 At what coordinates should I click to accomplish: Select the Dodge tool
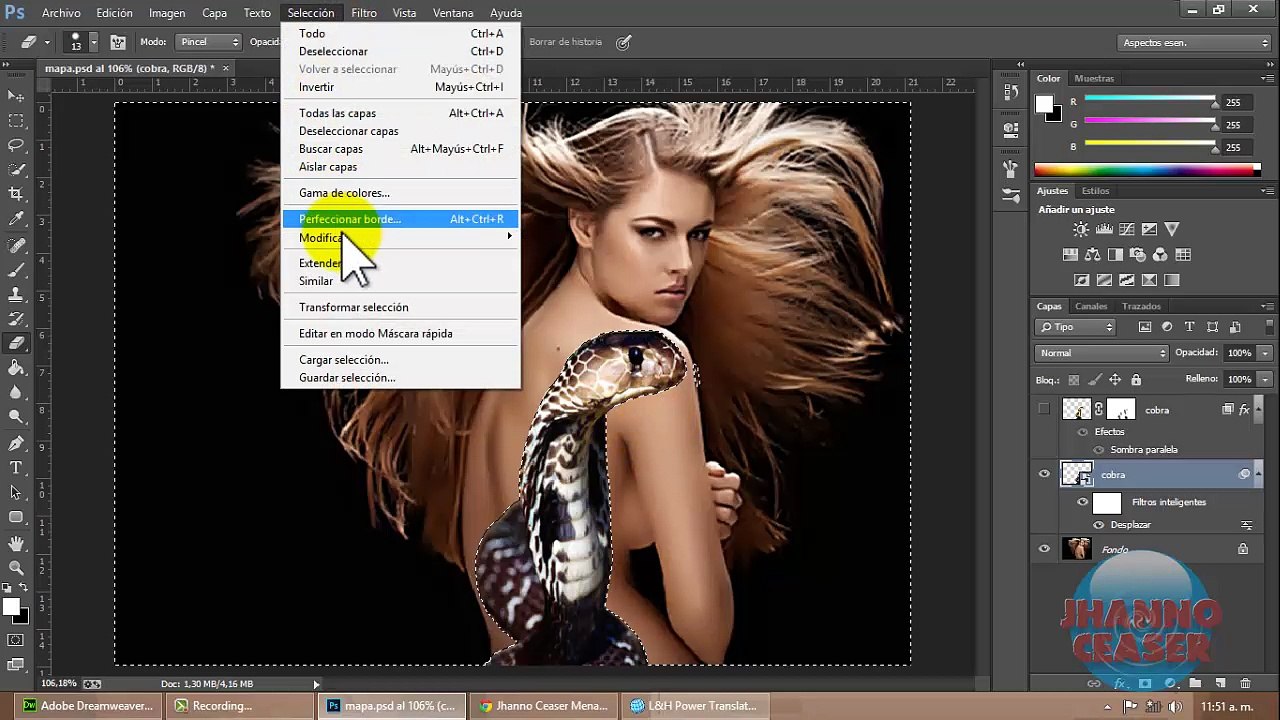[16, 418]
